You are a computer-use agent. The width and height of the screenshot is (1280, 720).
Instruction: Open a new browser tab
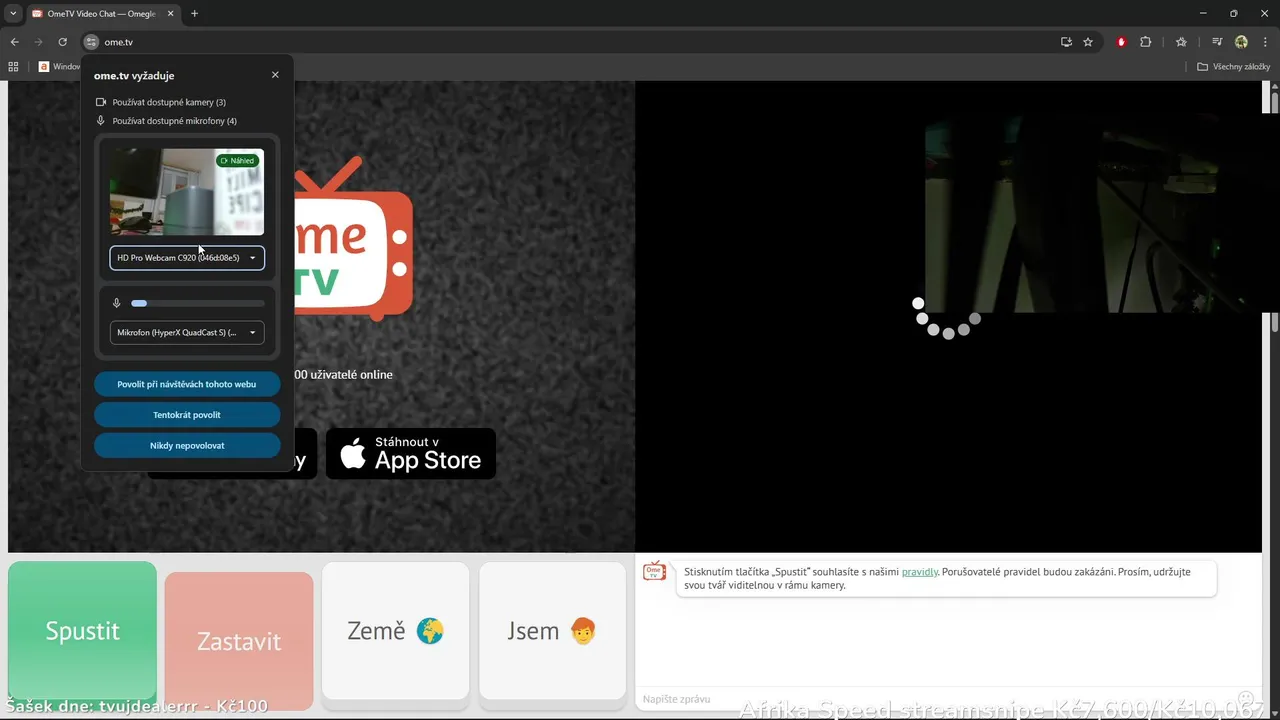(x=194, y=14)
